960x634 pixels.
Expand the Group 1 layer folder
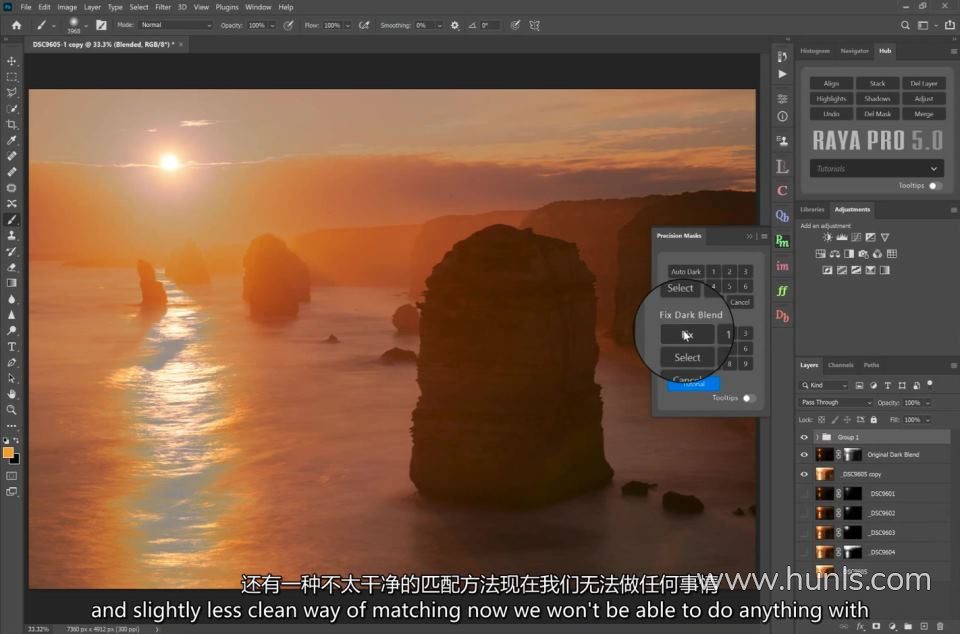click(817, 437)
